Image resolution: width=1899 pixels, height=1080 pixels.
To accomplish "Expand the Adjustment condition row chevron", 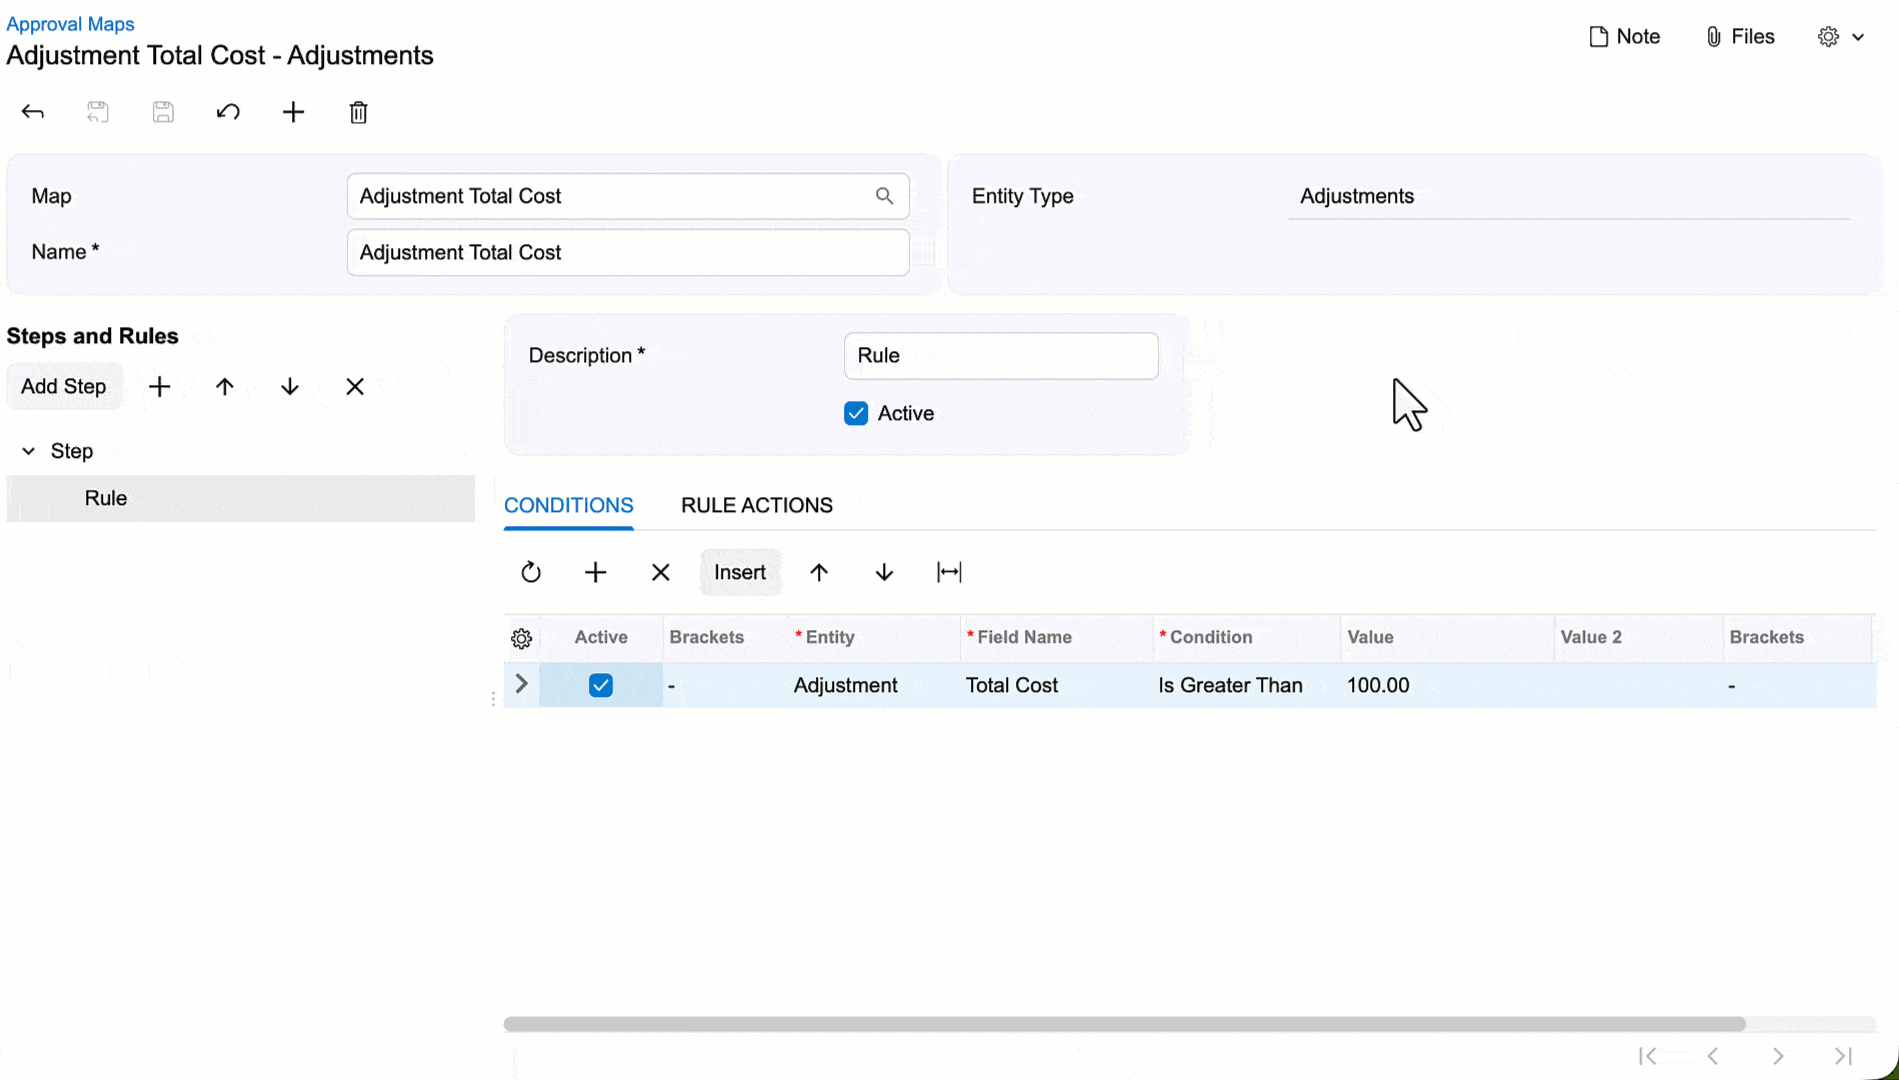I will coord(521,684).
